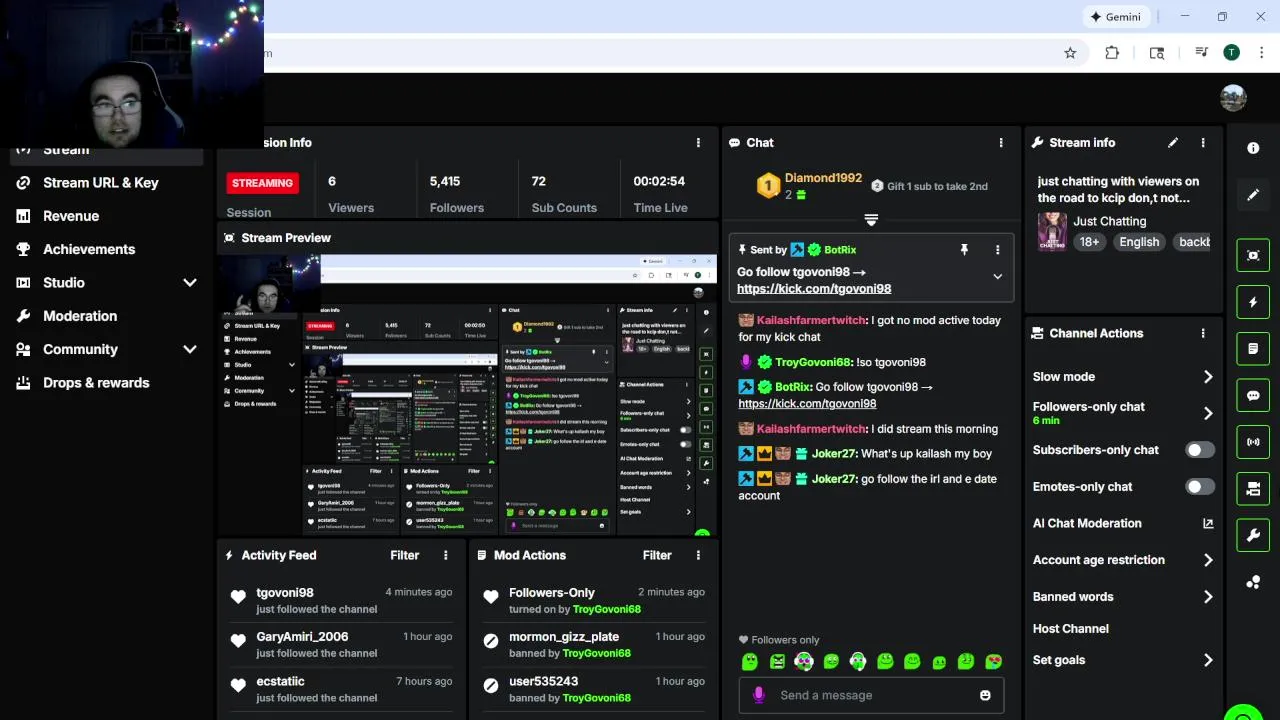Go to Moderation in sidebar
Viewport: 1280px width, 720px height.
(80, 316)
